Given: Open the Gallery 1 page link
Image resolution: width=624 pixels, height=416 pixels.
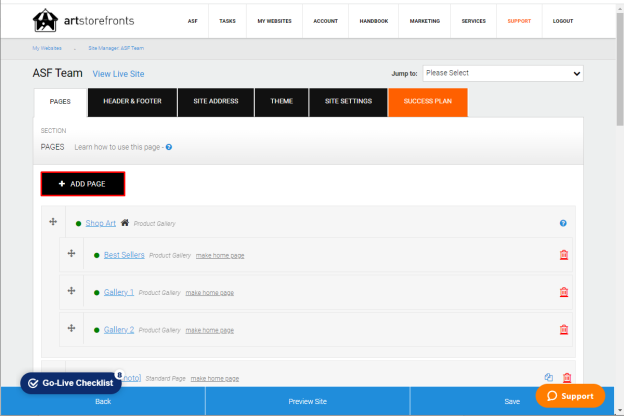Looking at the screenshot, I should pos(119,292).
